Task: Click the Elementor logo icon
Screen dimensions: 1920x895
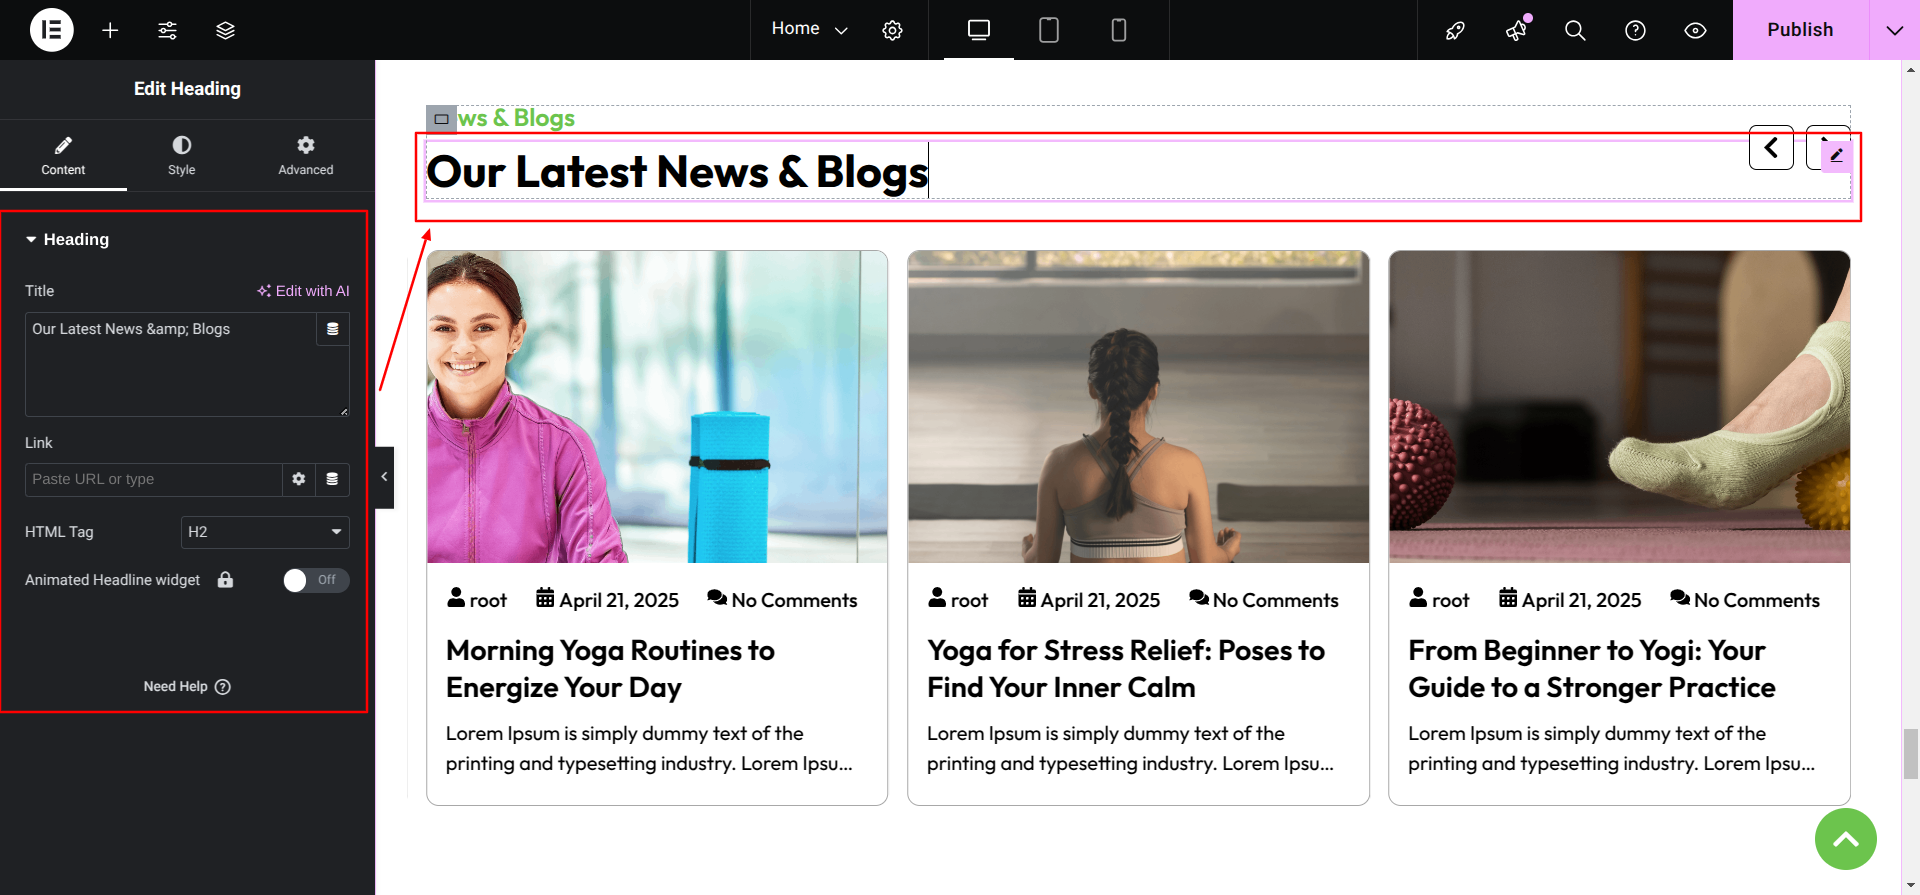Action: coord(52,30)
